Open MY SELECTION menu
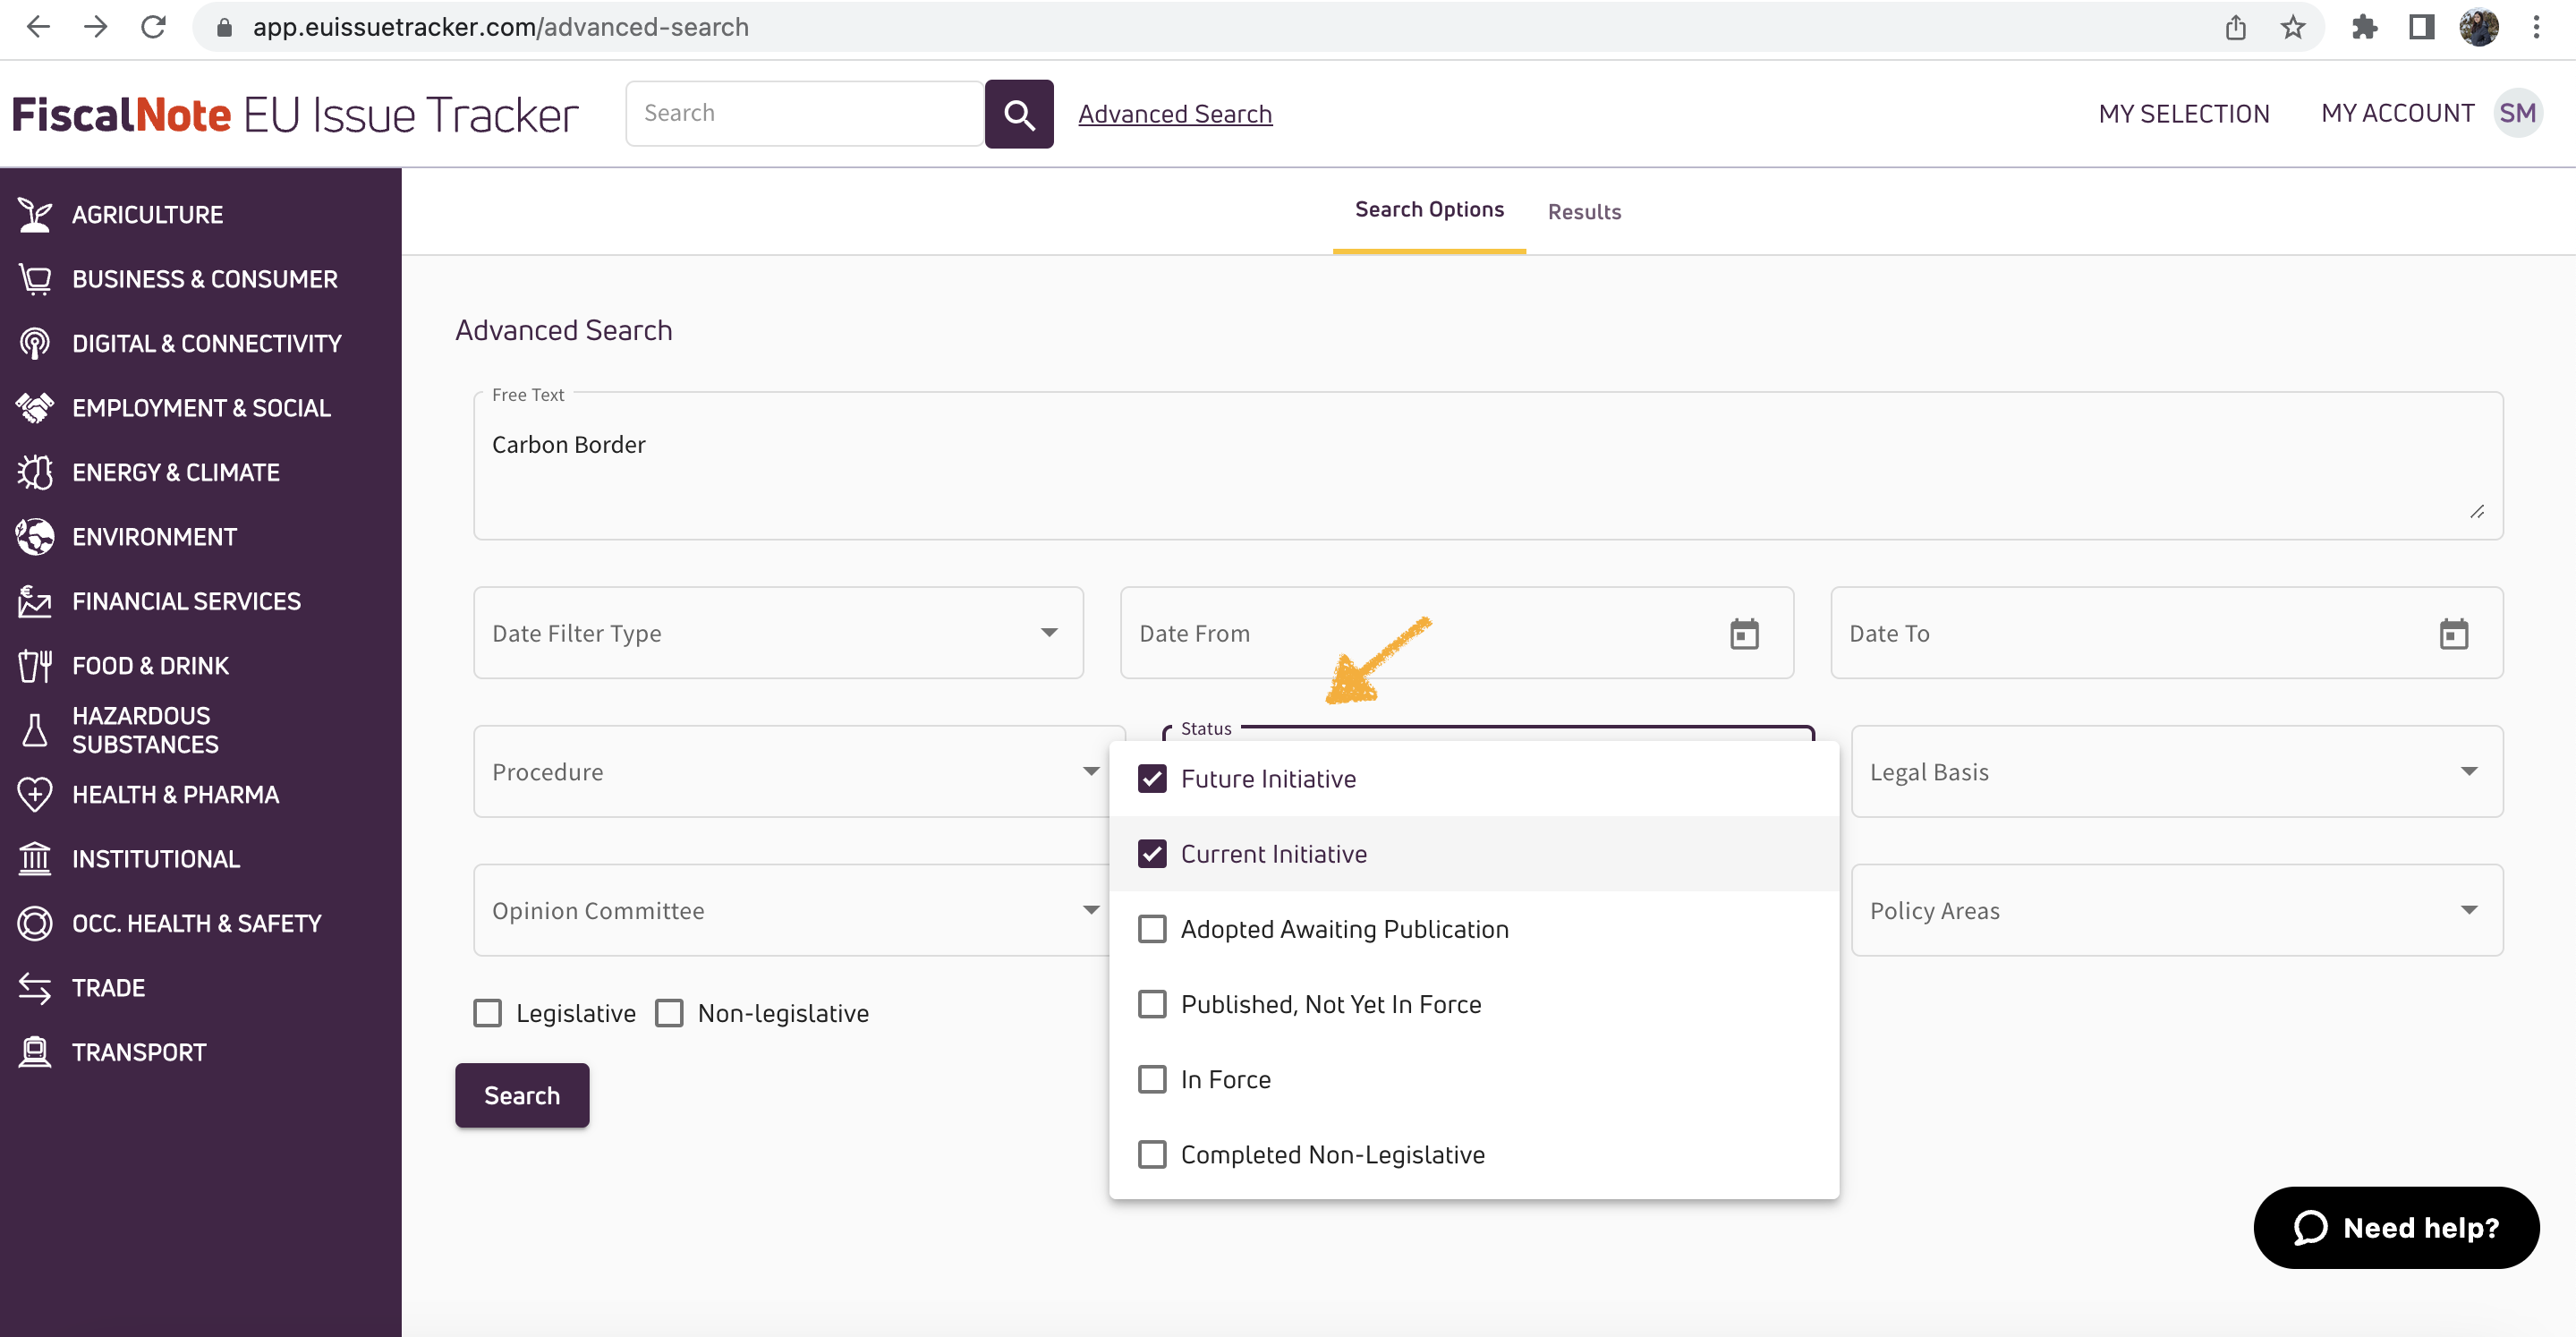The height and width of the screenshot is (1337, 2576). pyautogui.click(x=2184, y=114)
